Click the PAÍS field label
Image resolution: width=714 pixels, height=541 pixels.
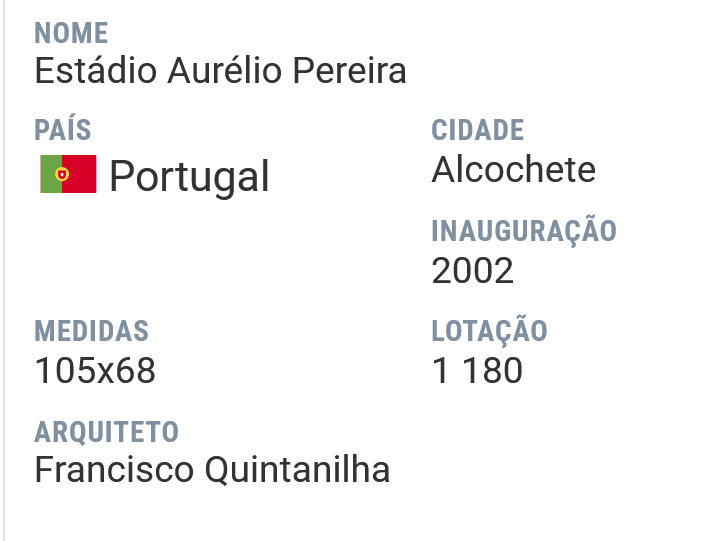(x=63, y=130)
